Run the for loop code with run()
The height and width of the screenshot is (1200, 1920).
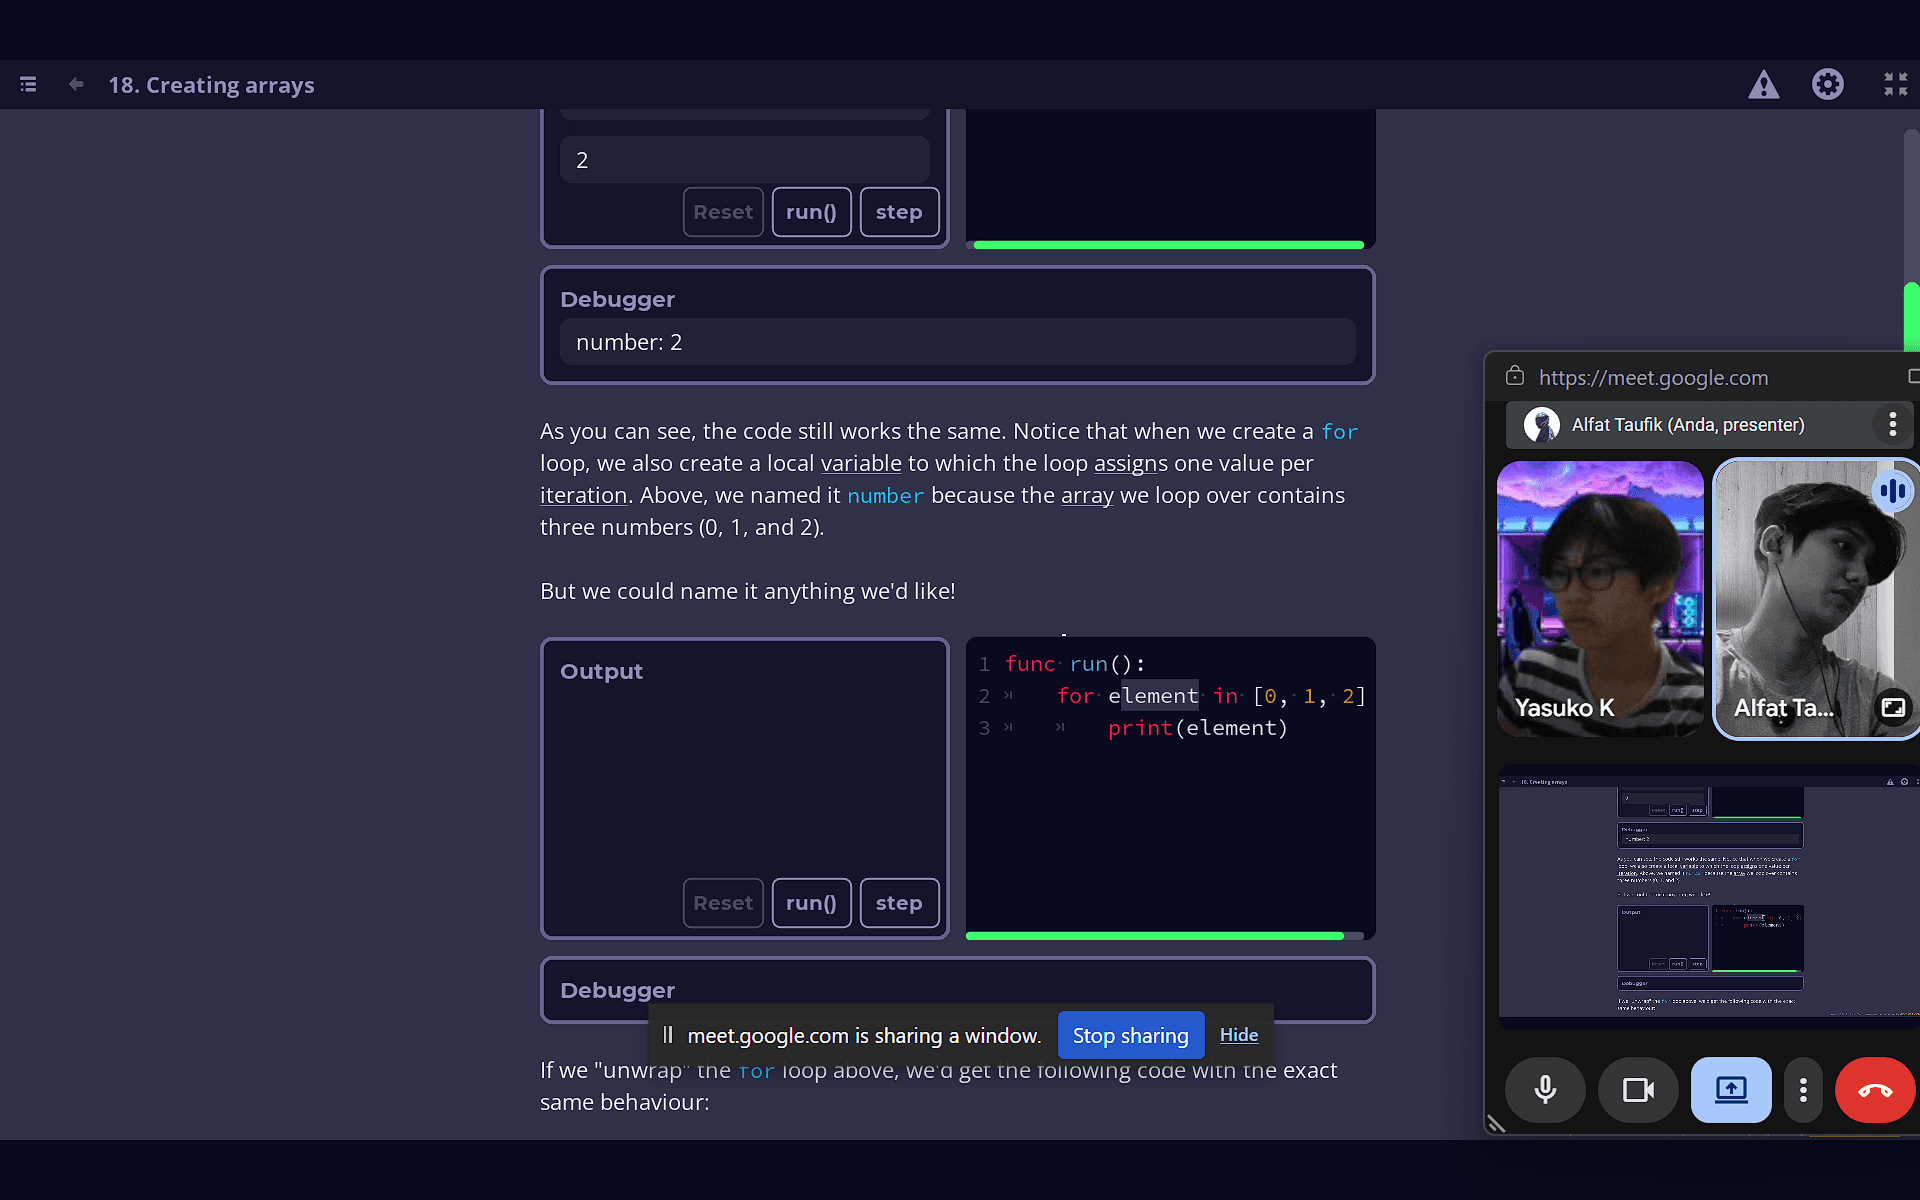click(x=811, y=902)
